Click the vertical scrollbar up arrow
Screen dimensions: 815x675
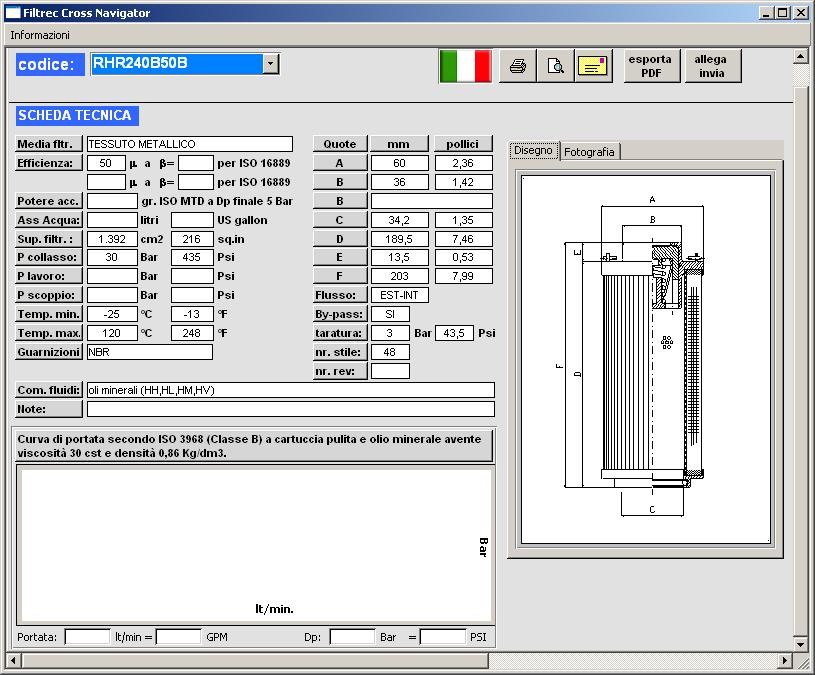pyautogui.click(x=800, y=56)
